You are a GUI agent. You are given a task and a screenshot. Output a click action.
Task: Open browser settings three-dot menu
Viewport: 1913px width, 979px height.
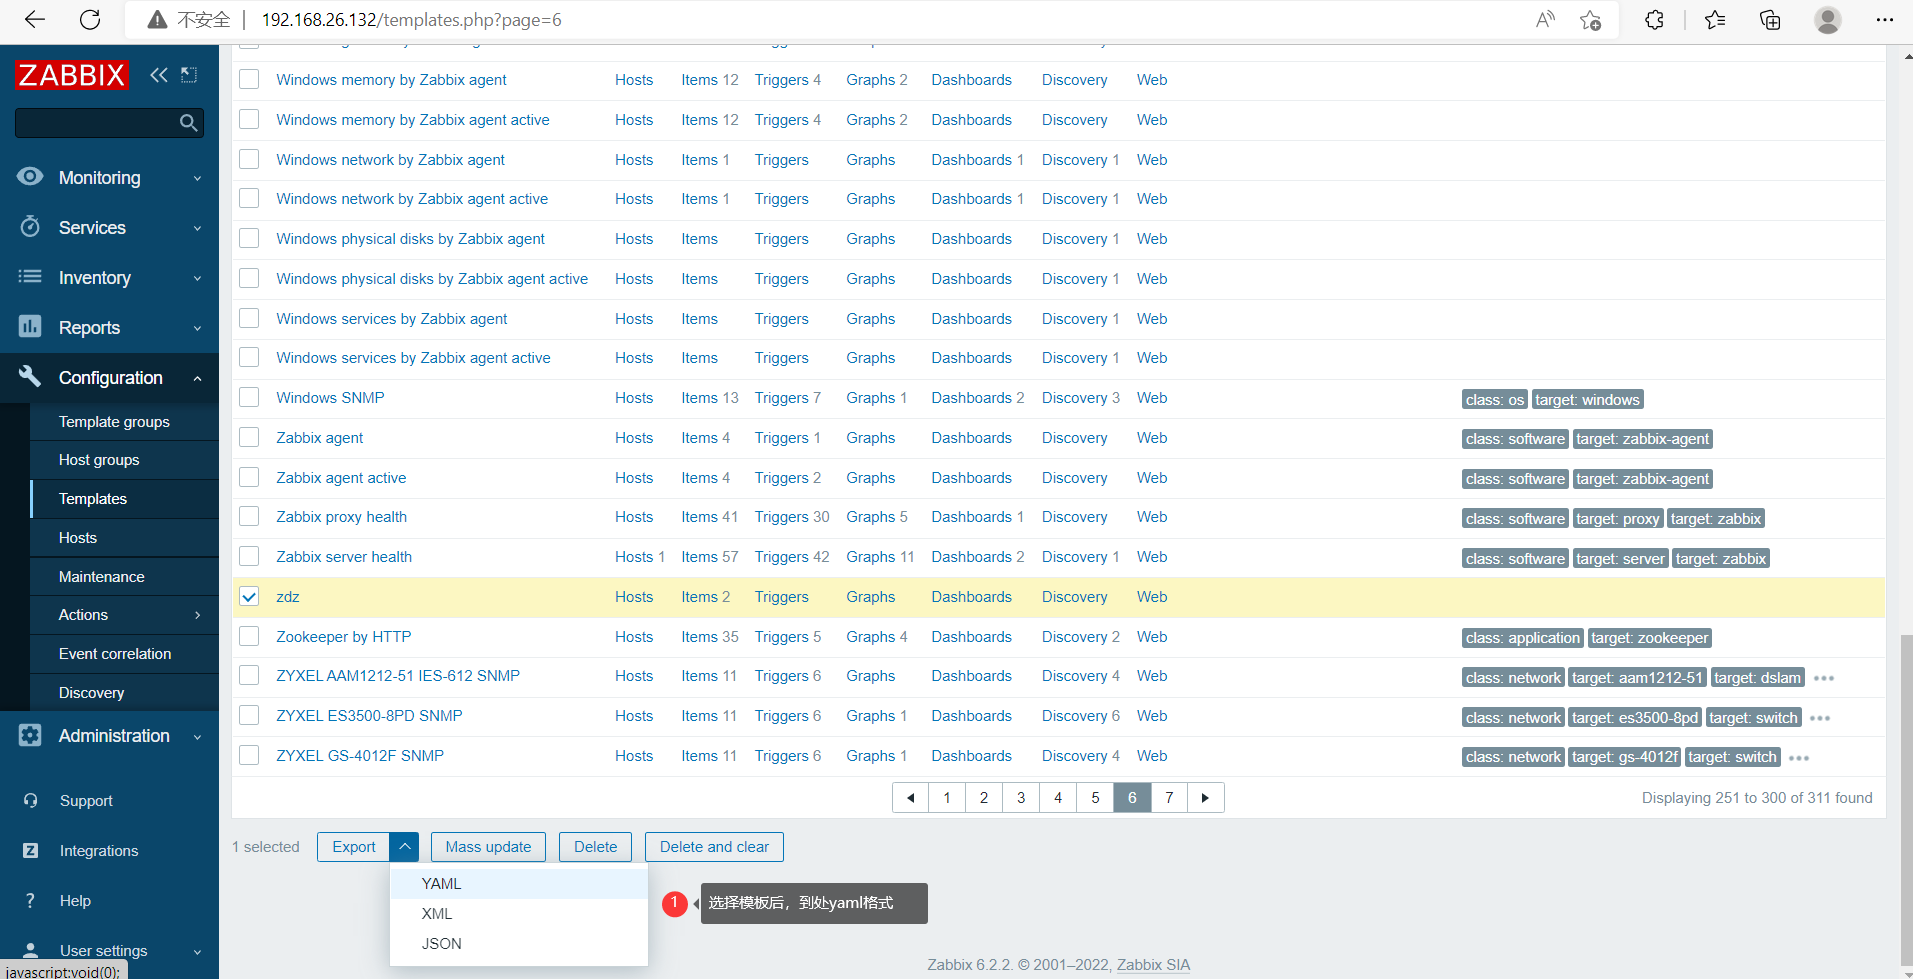point(1885,20)
